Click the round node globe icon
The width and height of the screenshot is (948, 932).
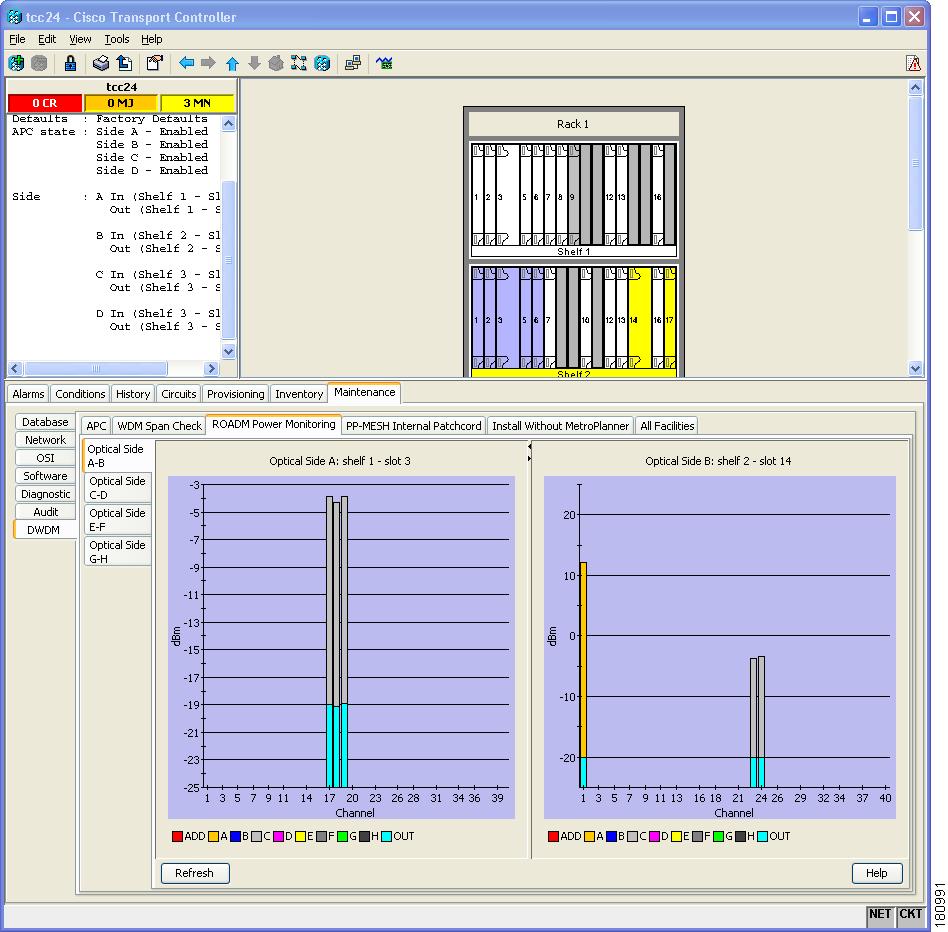point(322,63)
